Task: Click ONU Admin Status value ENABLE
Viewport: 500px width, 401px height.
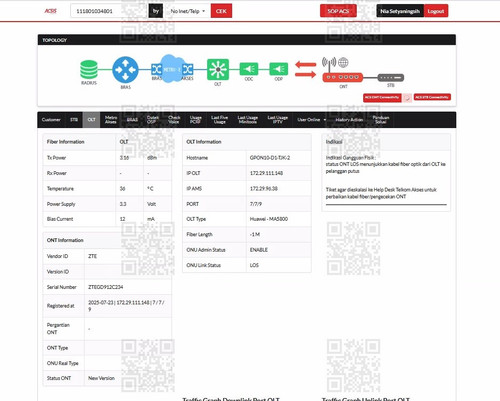Action: 259,250
